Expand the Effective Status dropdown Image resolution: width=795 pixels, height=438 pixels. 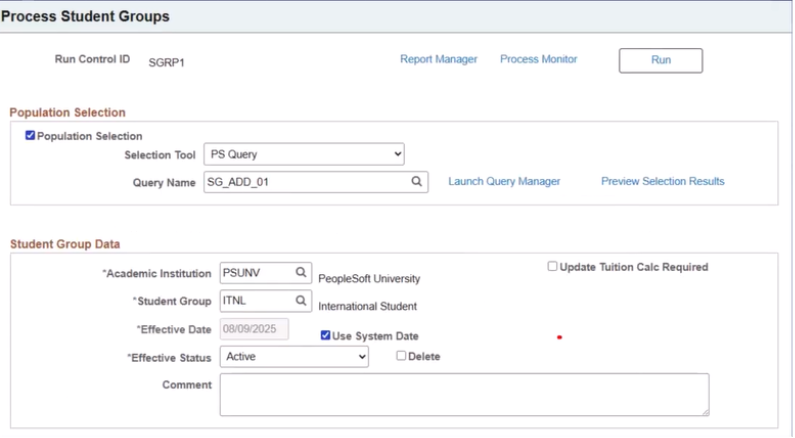point(294,356)
